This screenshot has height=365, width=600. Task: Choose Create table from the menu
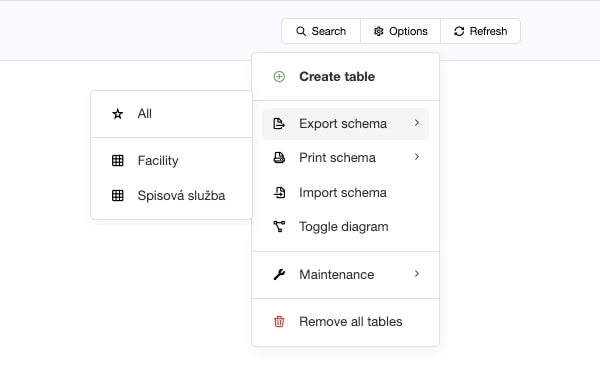tap(346, 77)
